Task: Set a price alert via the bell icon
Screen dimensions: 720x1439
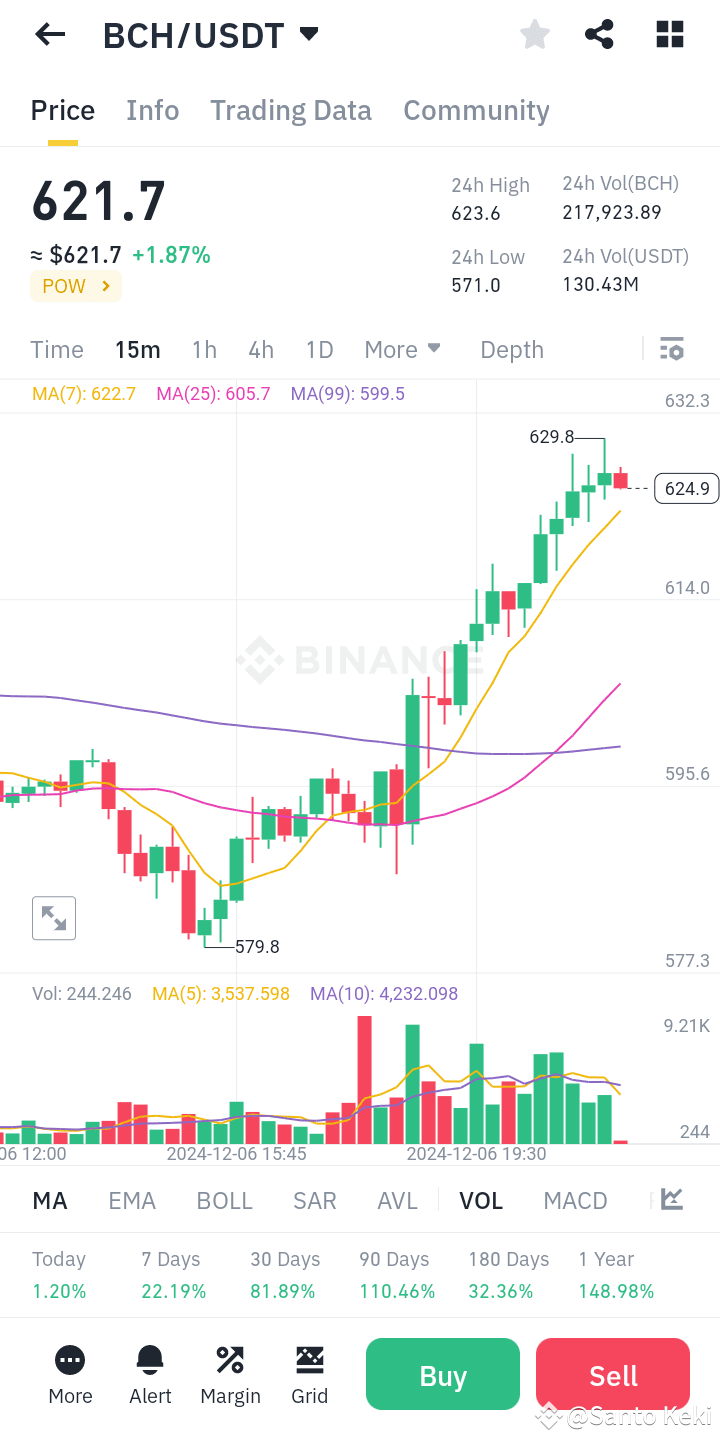Action: pyautogui.click(x=150, y=1374)
